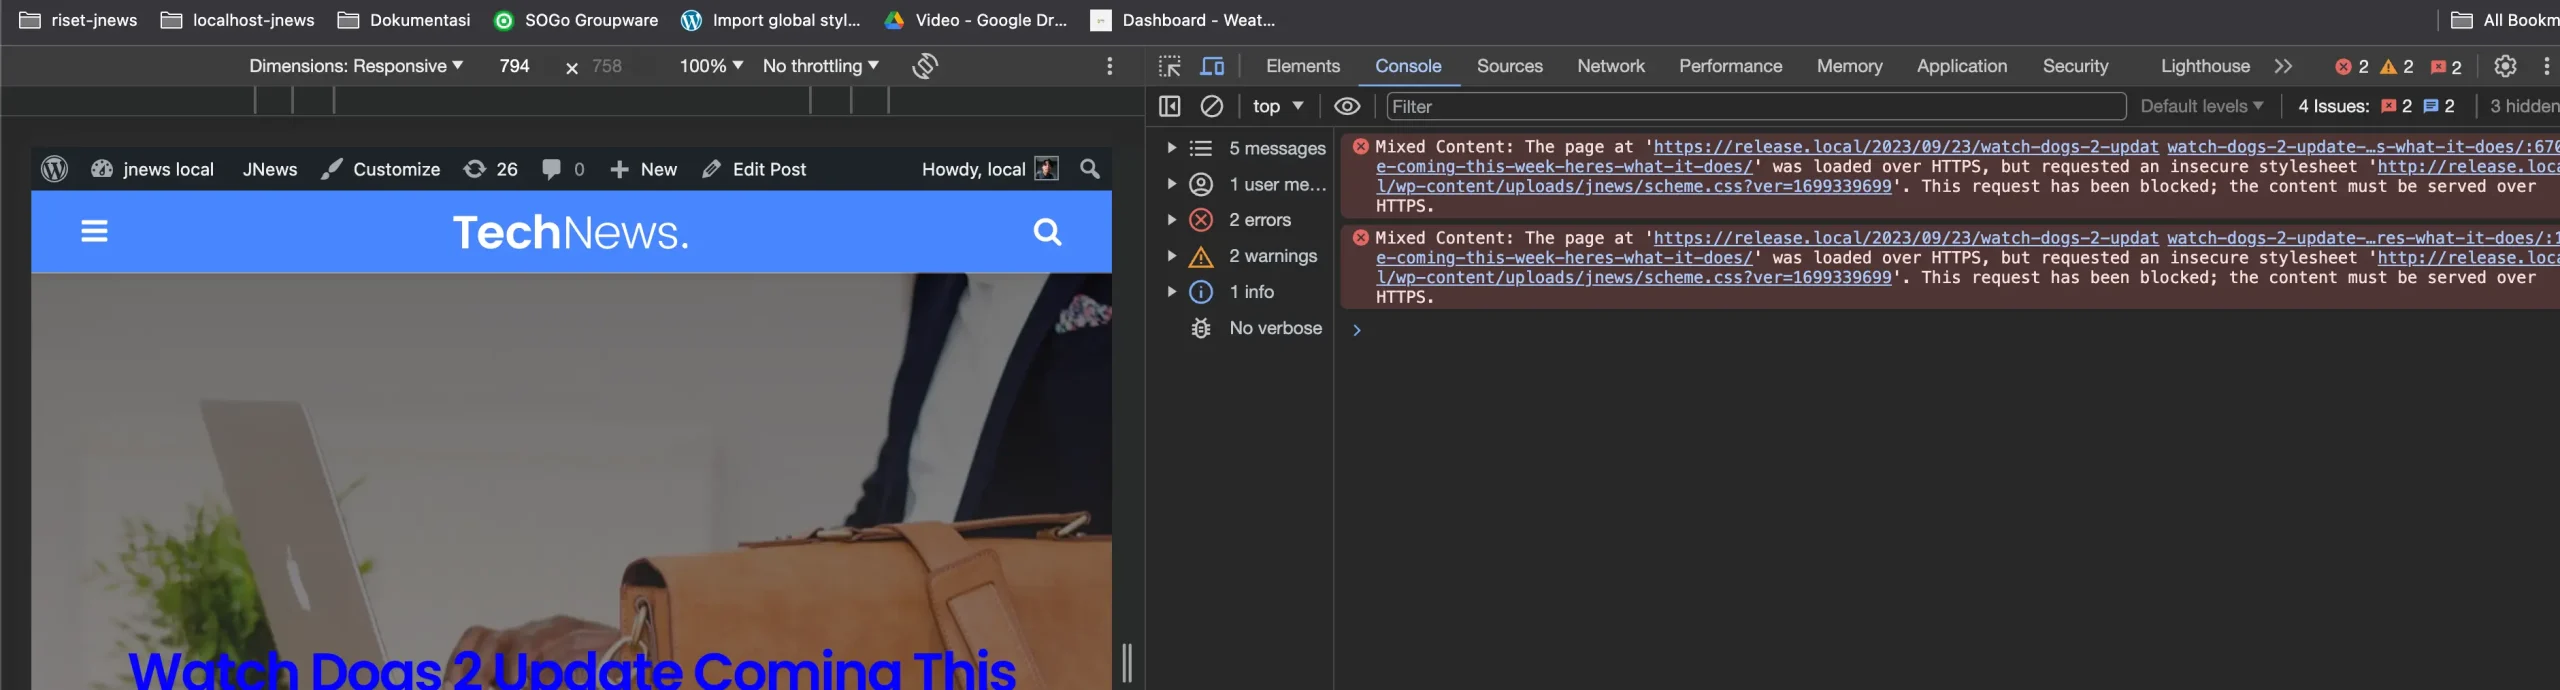The image size is (2560, 690).
Task: Open the 100% zoom dropdown
Action: click(711, 66)
